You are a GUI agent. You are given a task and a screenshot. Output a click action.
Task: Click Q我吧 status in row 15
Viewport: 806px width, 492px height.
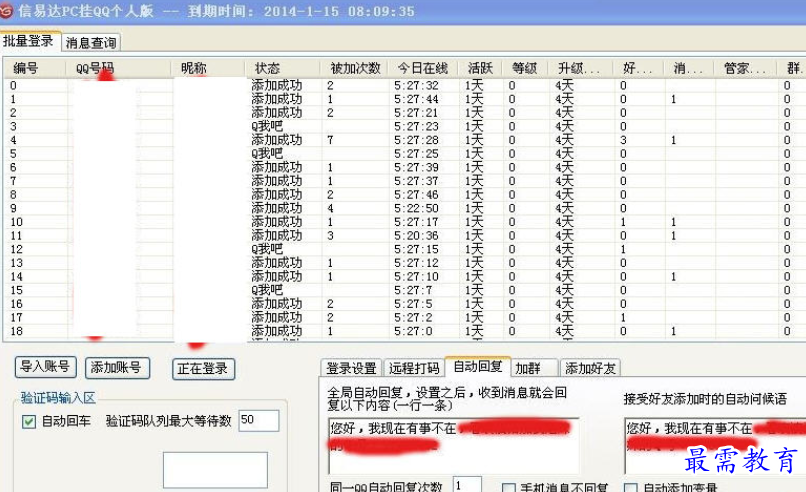pyautogui.click(x=267, y=290)
